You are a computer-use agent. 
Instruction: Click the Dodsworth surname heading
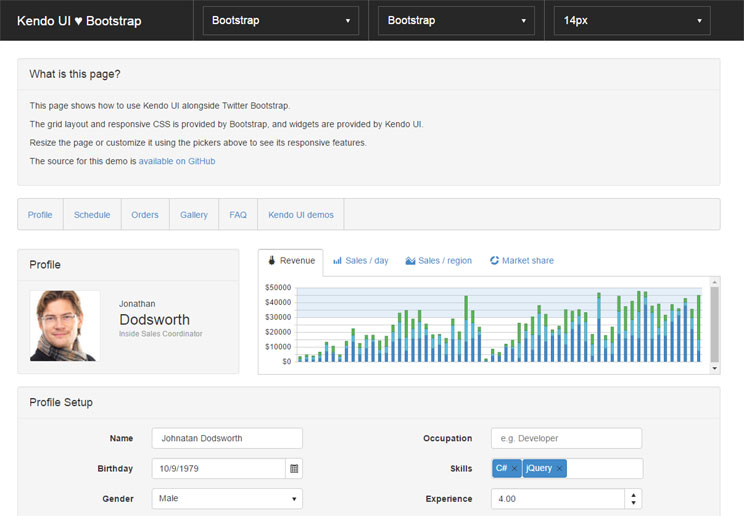[x=154, y=319]
